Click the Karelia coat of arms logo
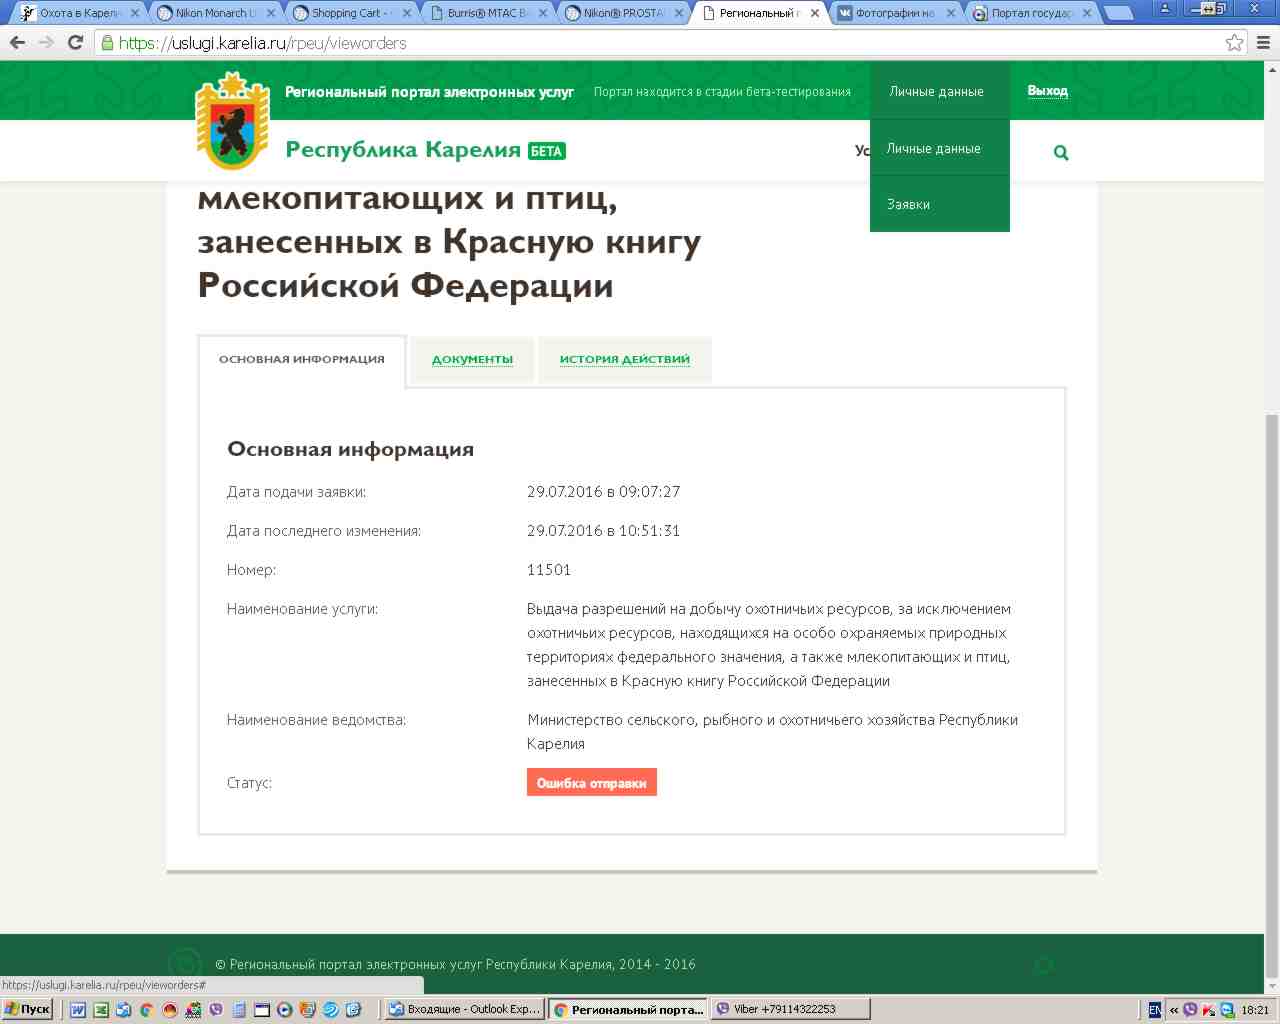Image resolution: width=1280 pixels, height=1024 pixels. 232,121
